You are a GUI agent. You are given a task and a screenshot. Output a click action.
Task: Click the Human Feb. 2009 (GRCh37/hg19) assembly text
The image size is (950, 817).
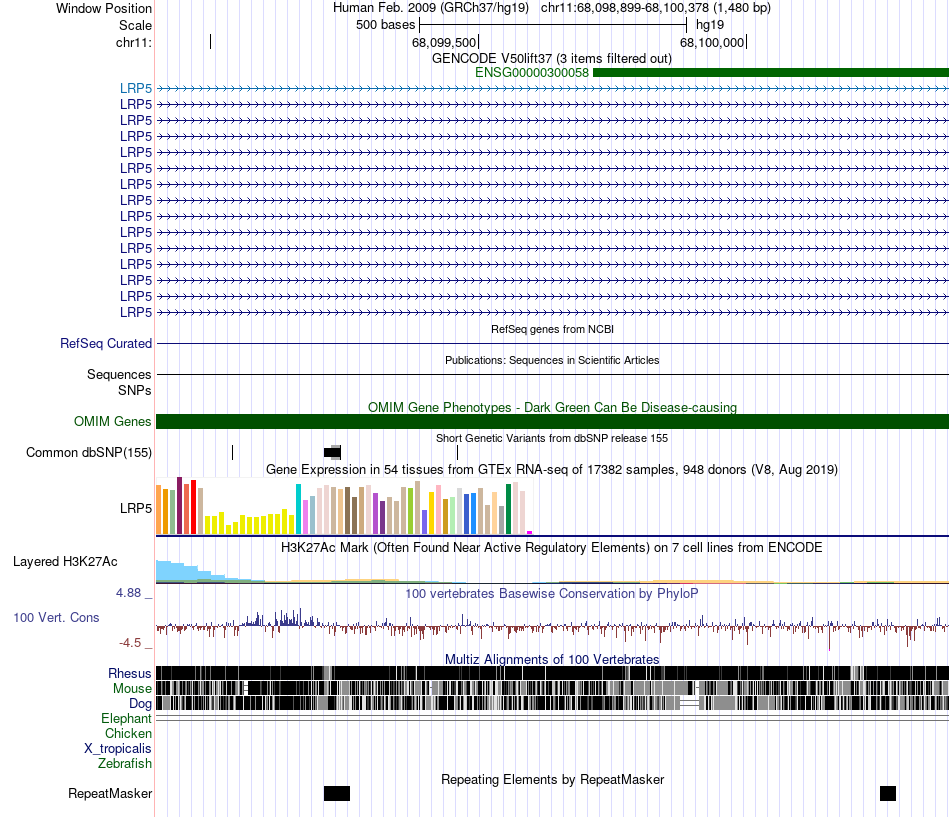point(431,8)
